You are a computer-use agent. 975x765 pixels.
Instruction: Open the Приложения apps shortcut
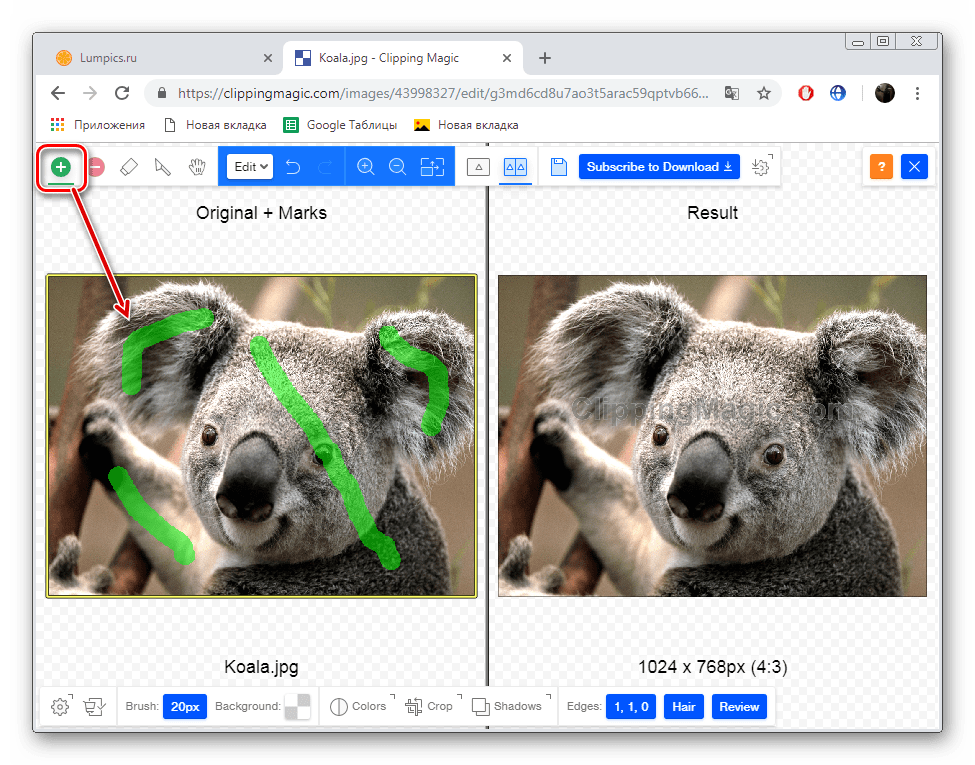click(x=98, y=125)
